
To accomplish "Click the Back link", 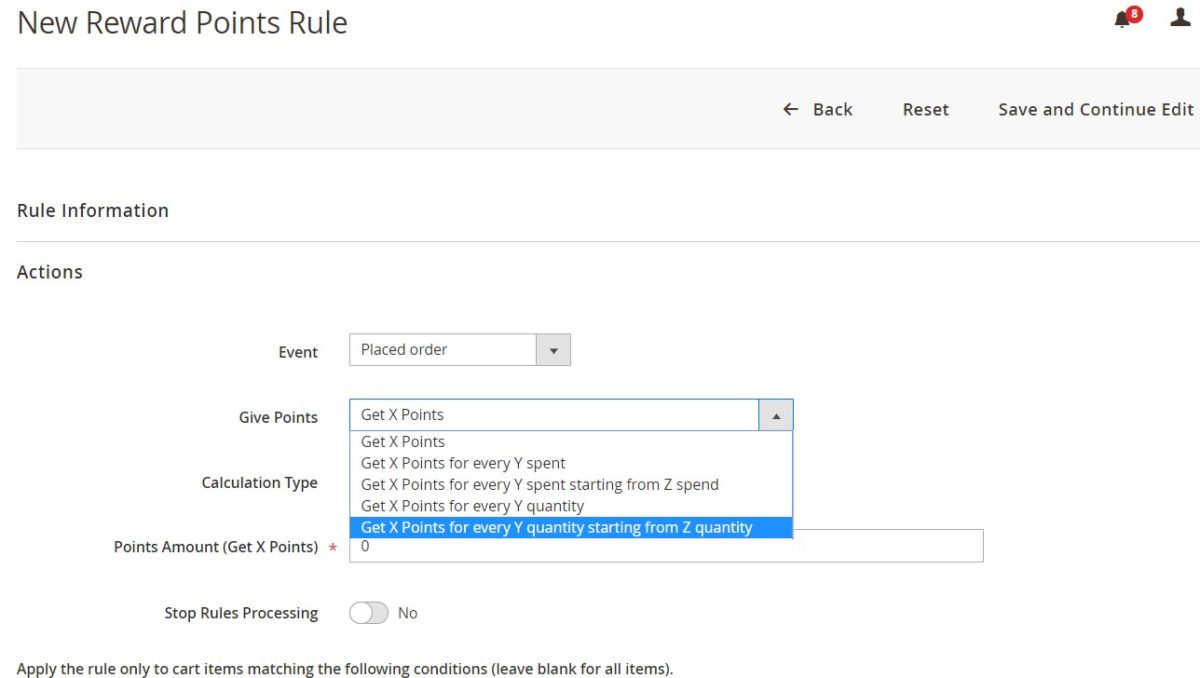I will click(834, 109).
